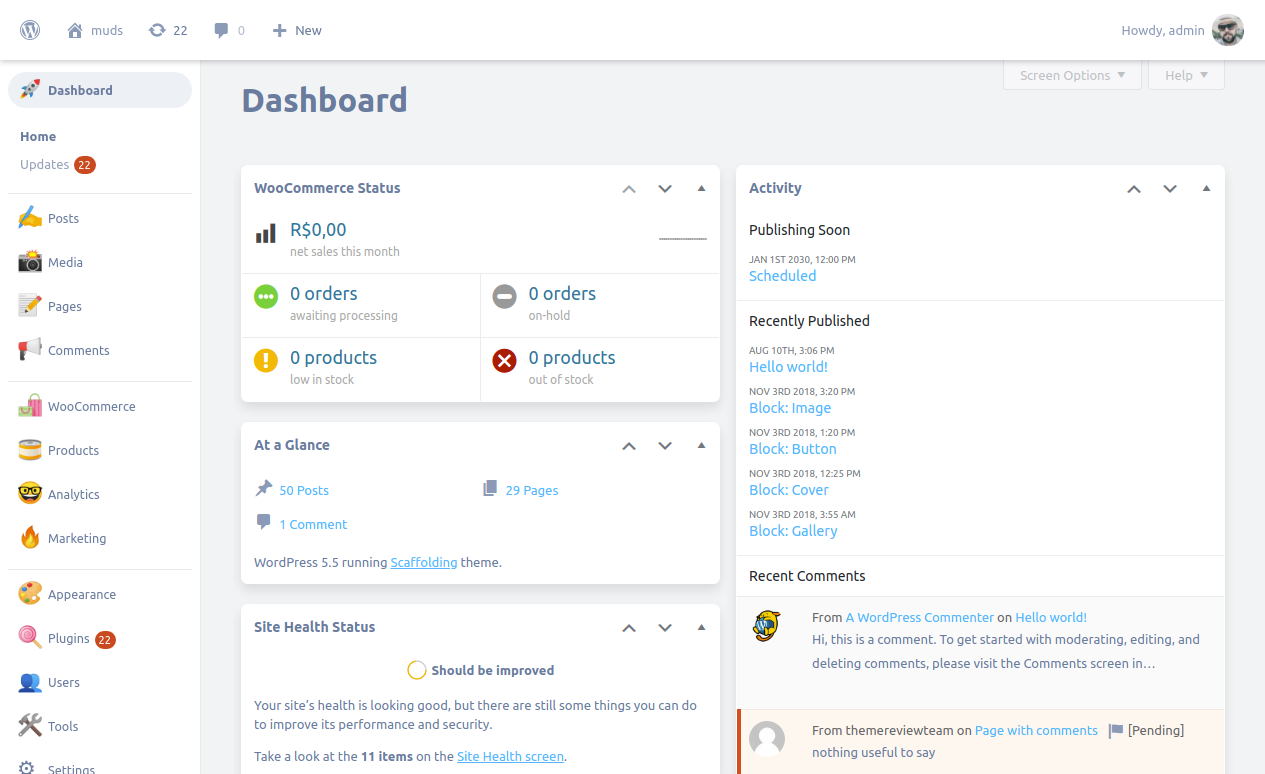
Task: Open the Marketing menu label
Action: coord(77,538)
